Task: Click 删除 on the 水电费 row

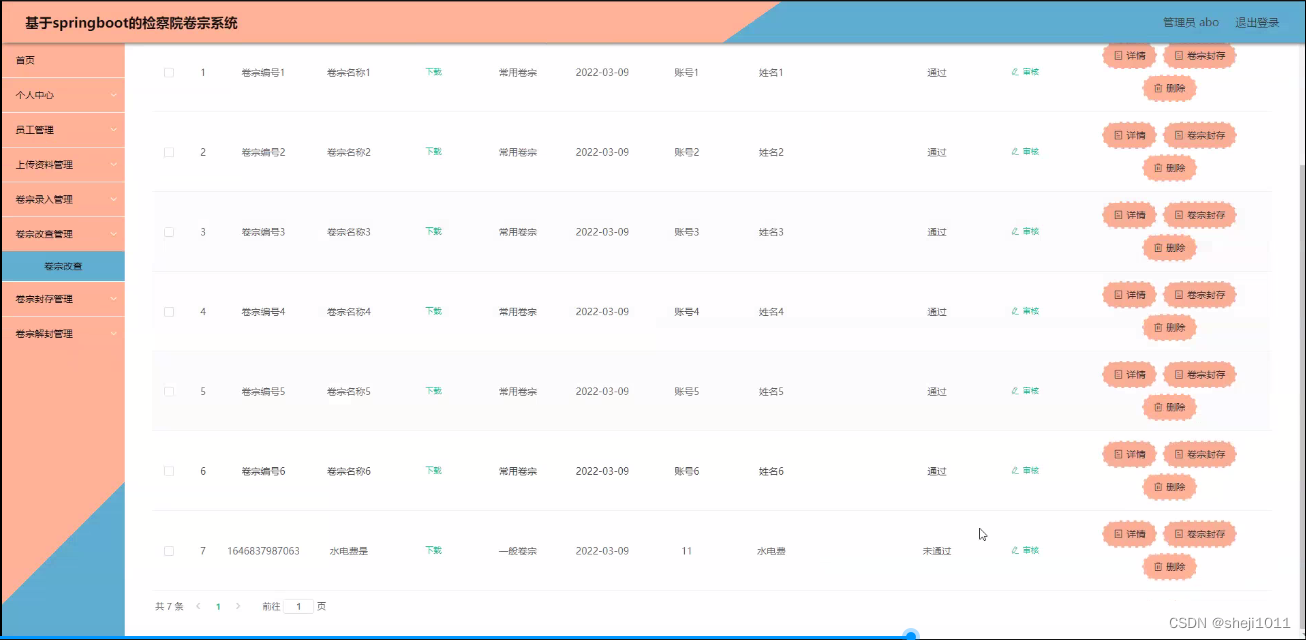Action: 1169,566
